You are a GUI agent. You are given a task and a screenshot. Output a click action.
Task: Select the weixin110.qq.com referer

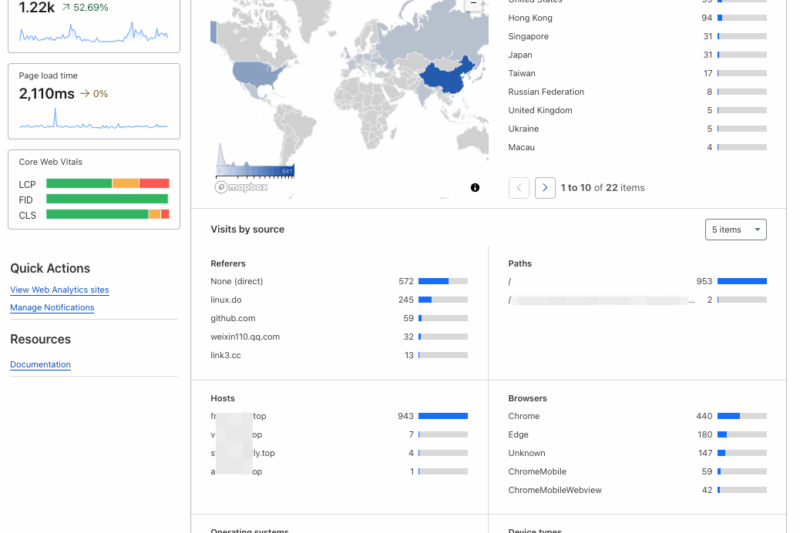(x=339, y=337)
